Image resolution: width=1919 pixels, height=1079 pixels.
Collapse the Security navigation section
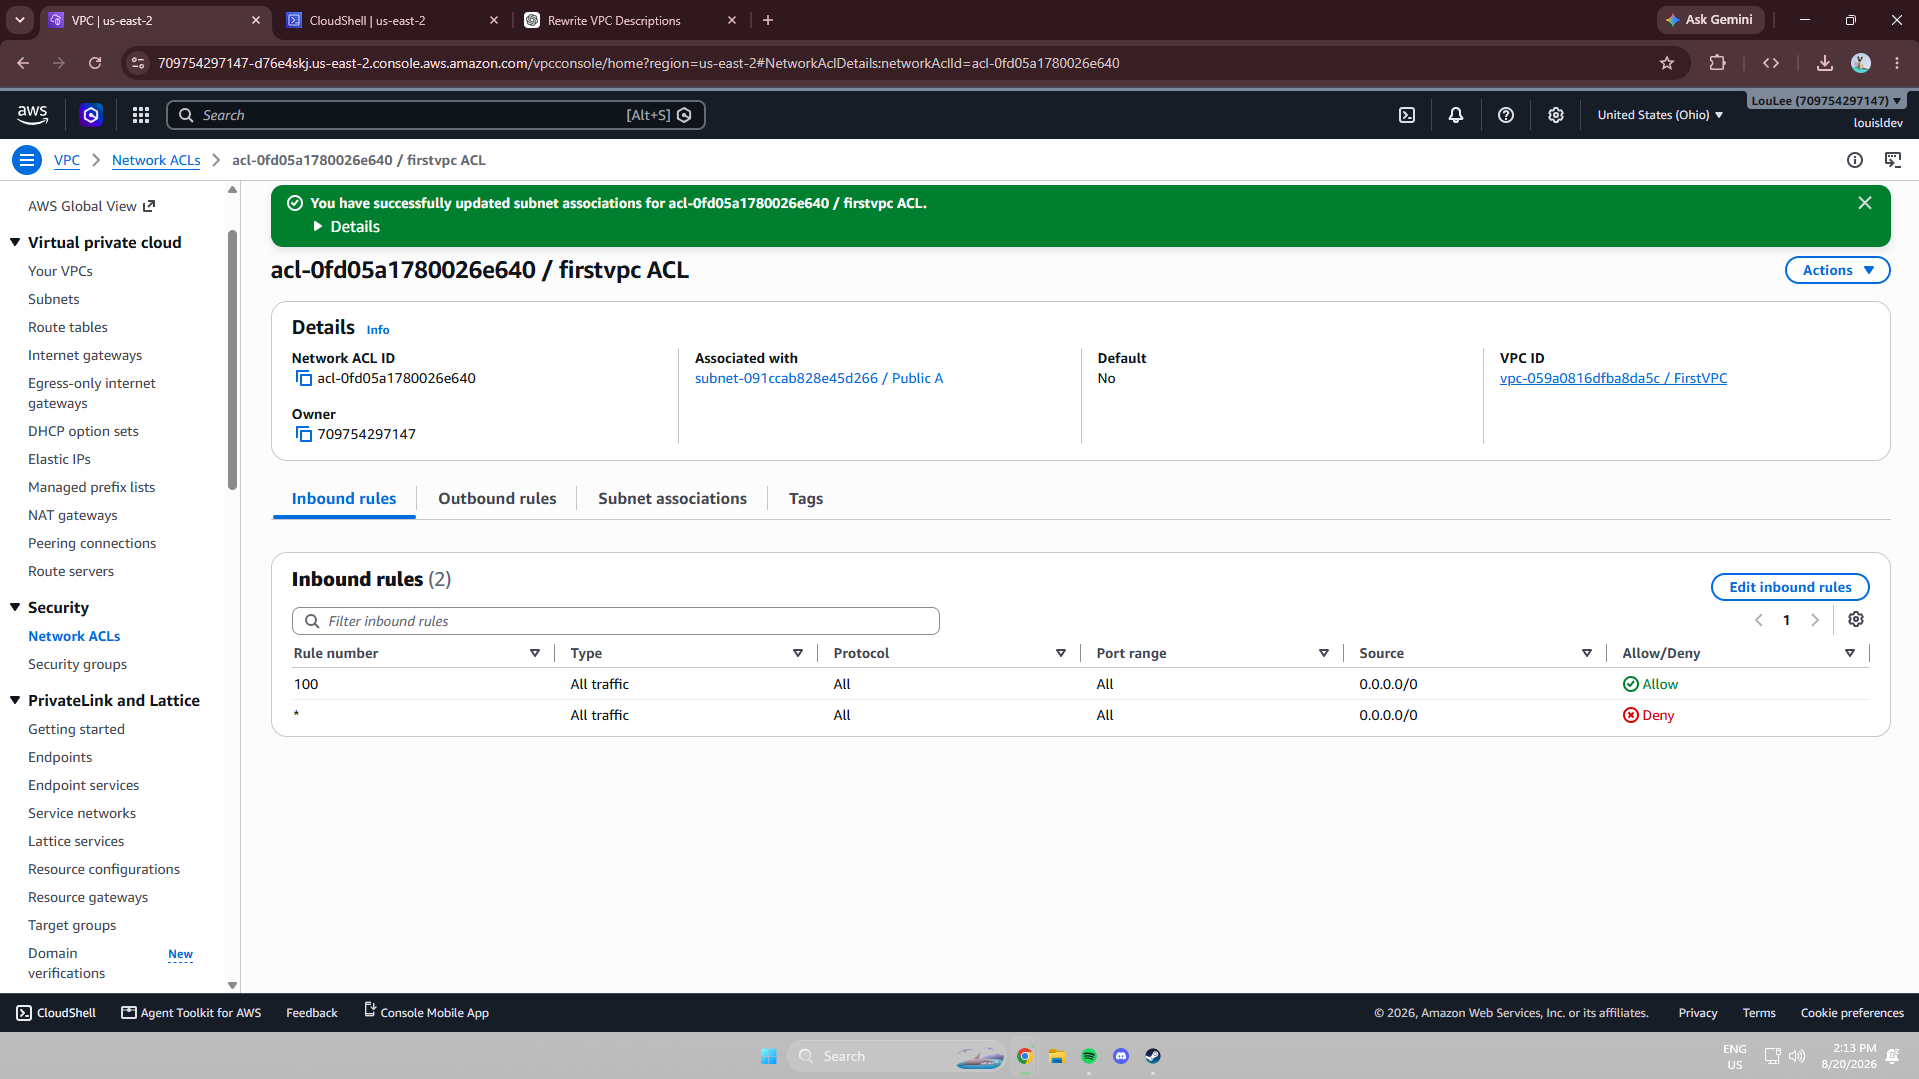15,607
